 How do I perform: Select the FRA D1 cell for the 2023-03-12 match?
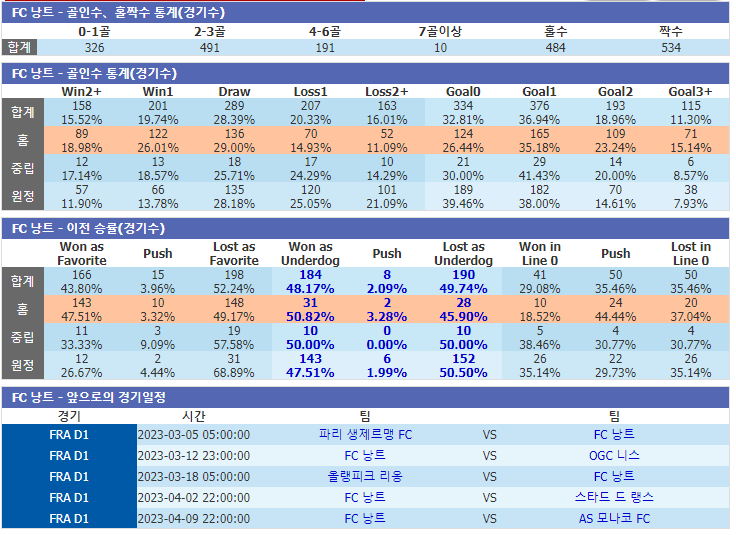pos(69,456)
